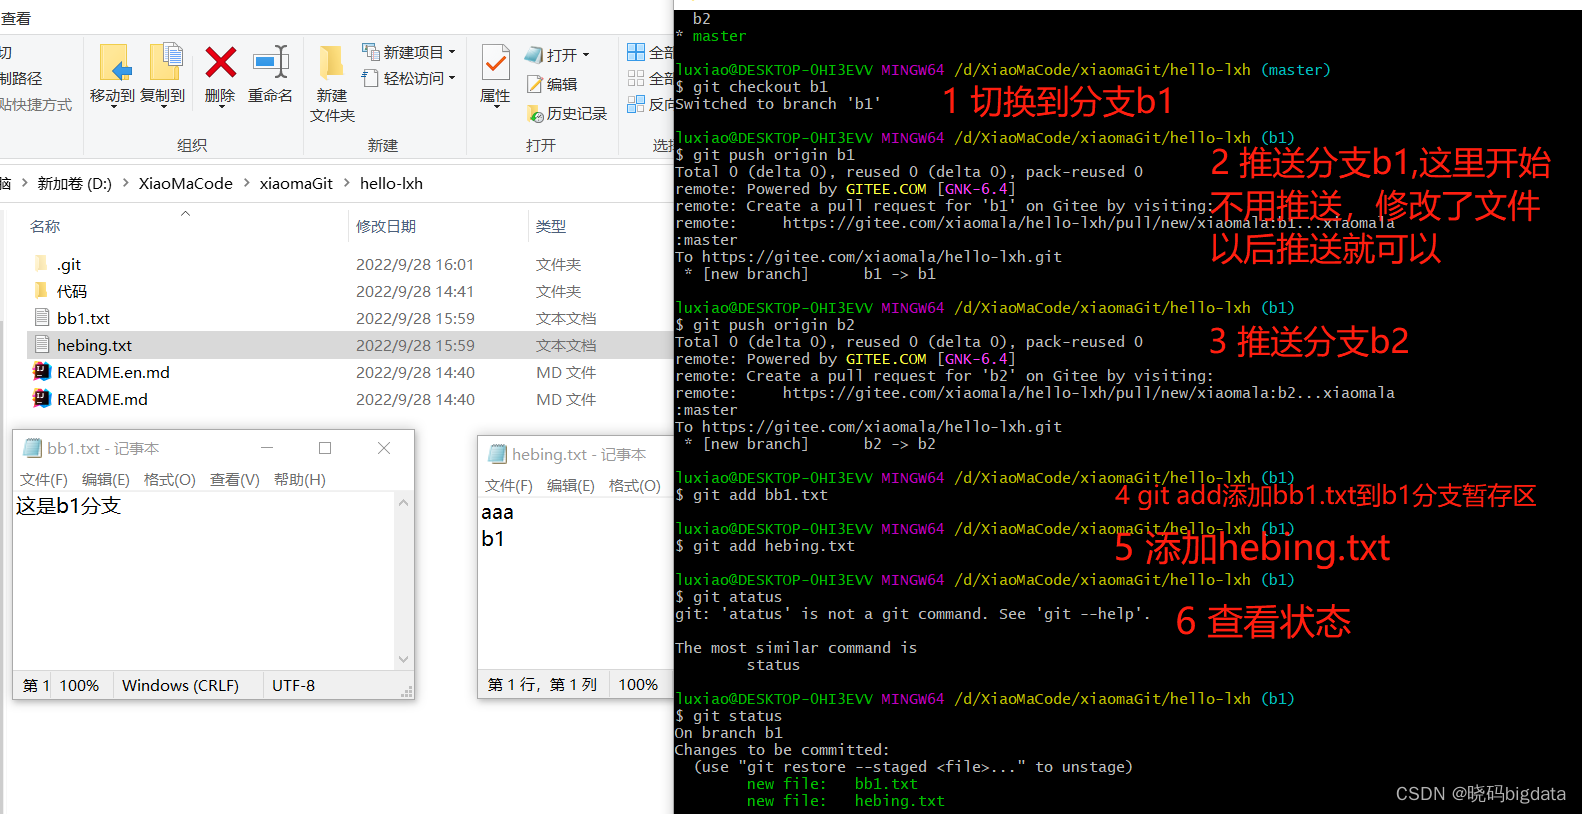
Task: Click 'Windows (CRLF)' in bb1.txt status bar
Action: tap(180, 685)
